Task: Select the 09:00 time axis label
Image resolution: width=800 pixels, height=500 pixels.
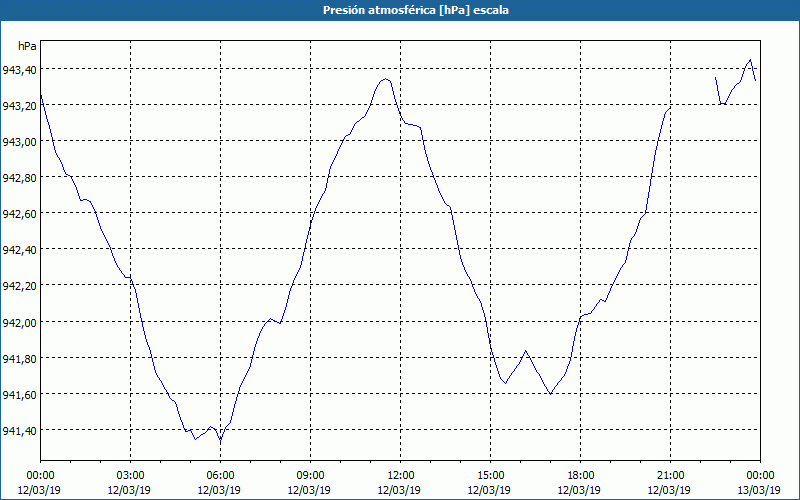Action: tap(310, 476)
